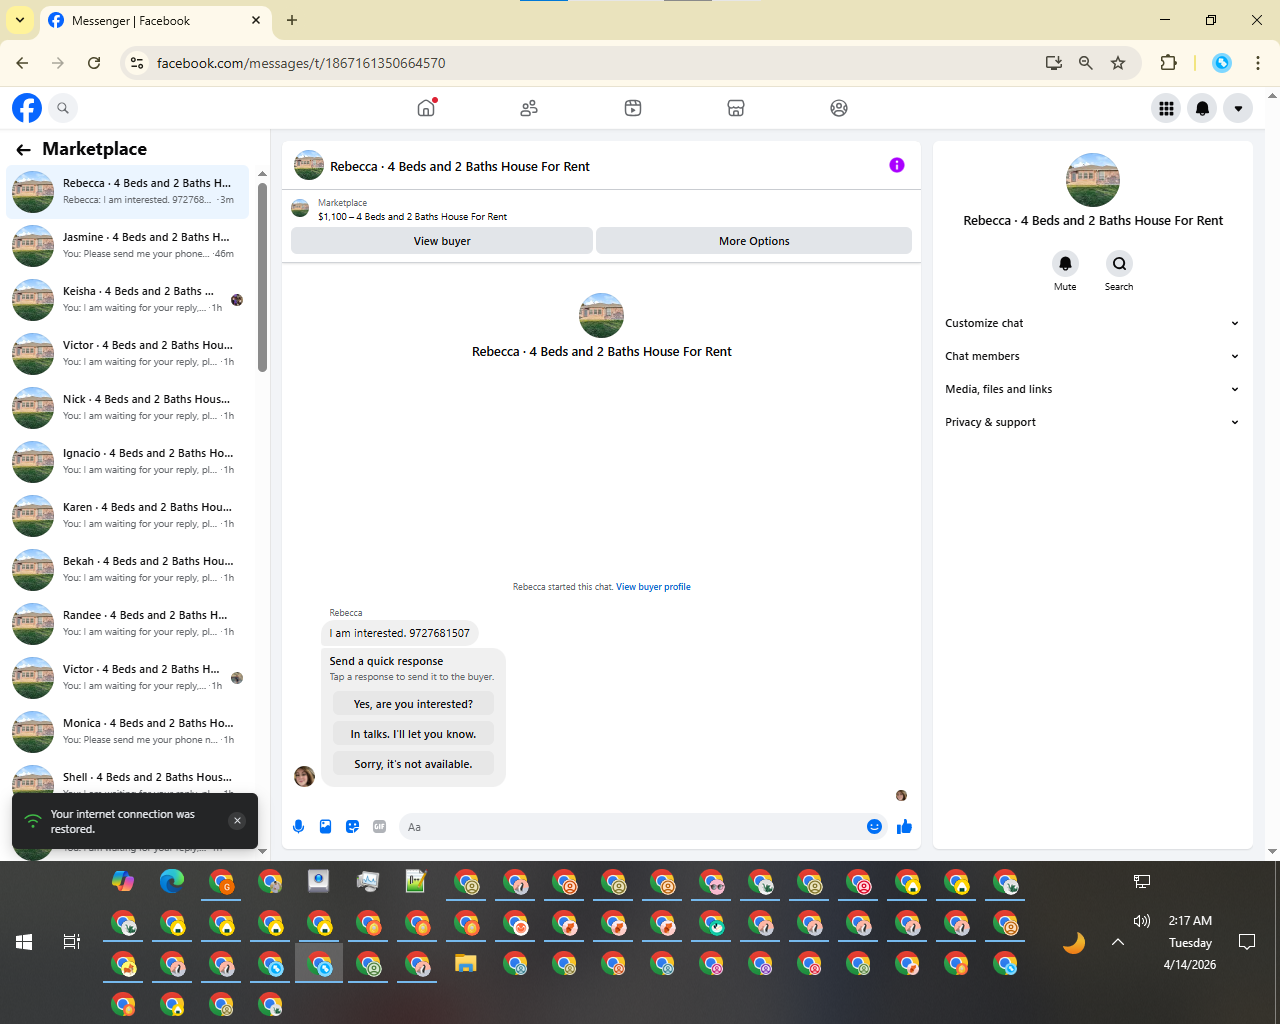Send quick response 'Sorry, it's not available.'
1280x1024 pixels.
[413, 764]
